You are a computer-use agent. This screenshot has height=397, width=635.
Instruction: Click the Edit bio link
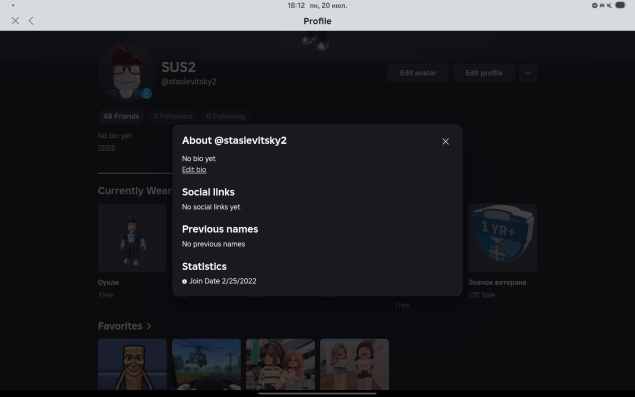pos(194,170)
